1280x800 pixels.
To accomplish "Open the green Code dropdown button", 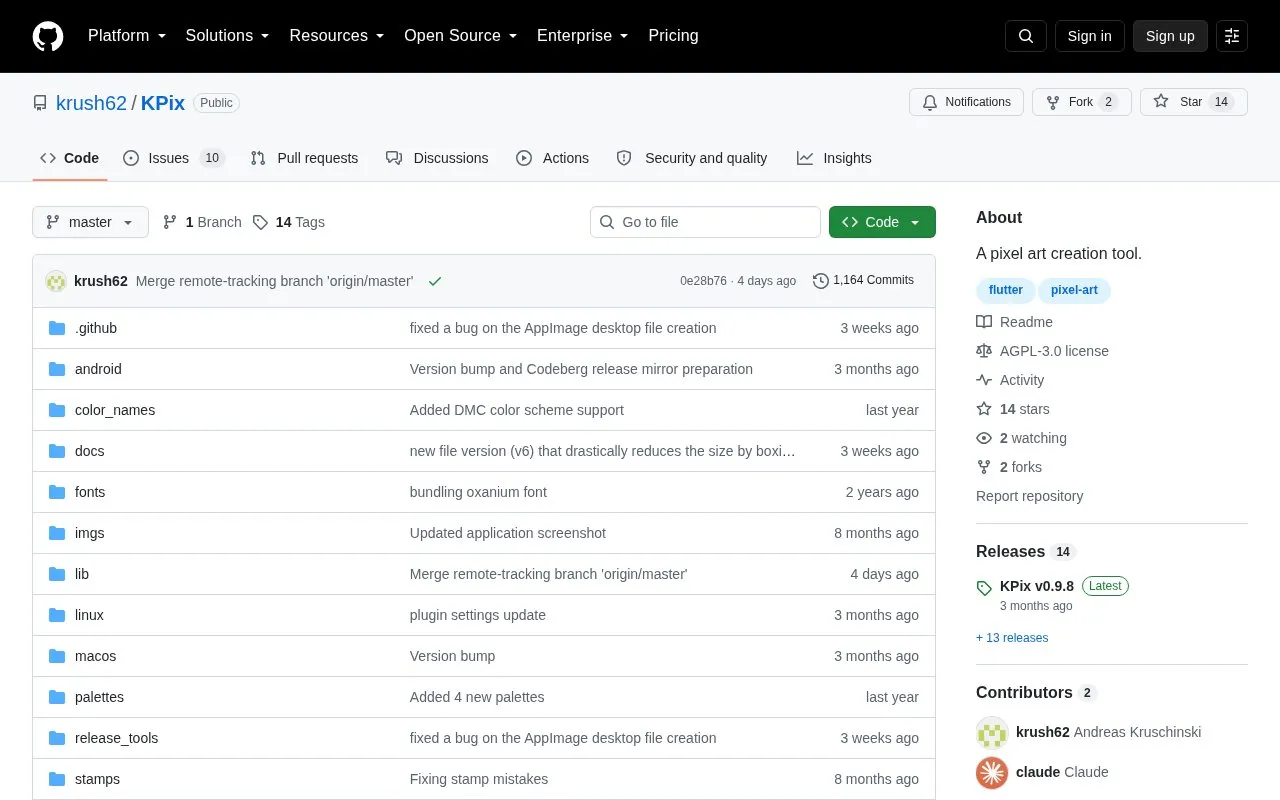I will click(x=882, y=222).
